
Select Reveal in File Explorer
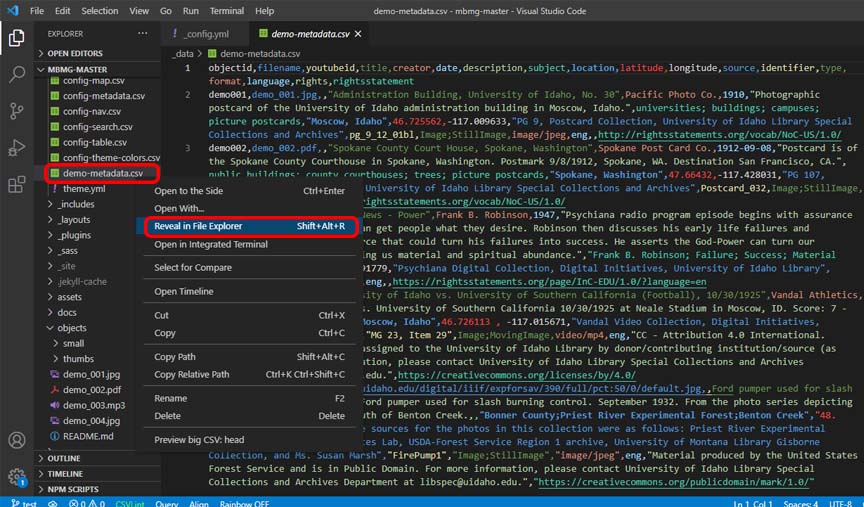197,226
